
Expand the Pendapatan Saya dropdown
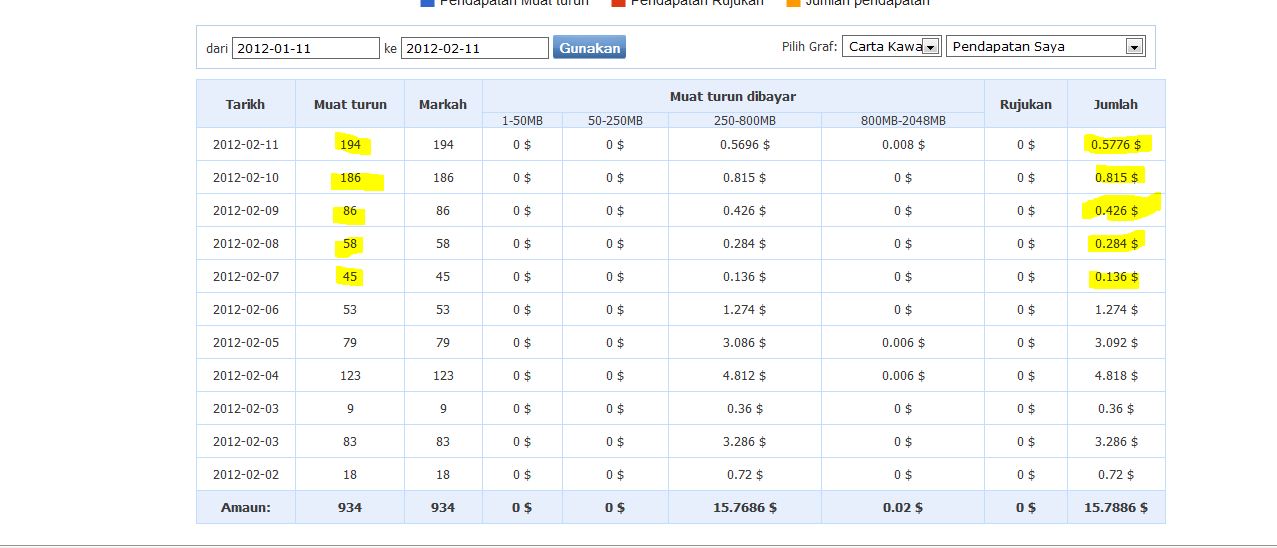(x=1045, y=46)
